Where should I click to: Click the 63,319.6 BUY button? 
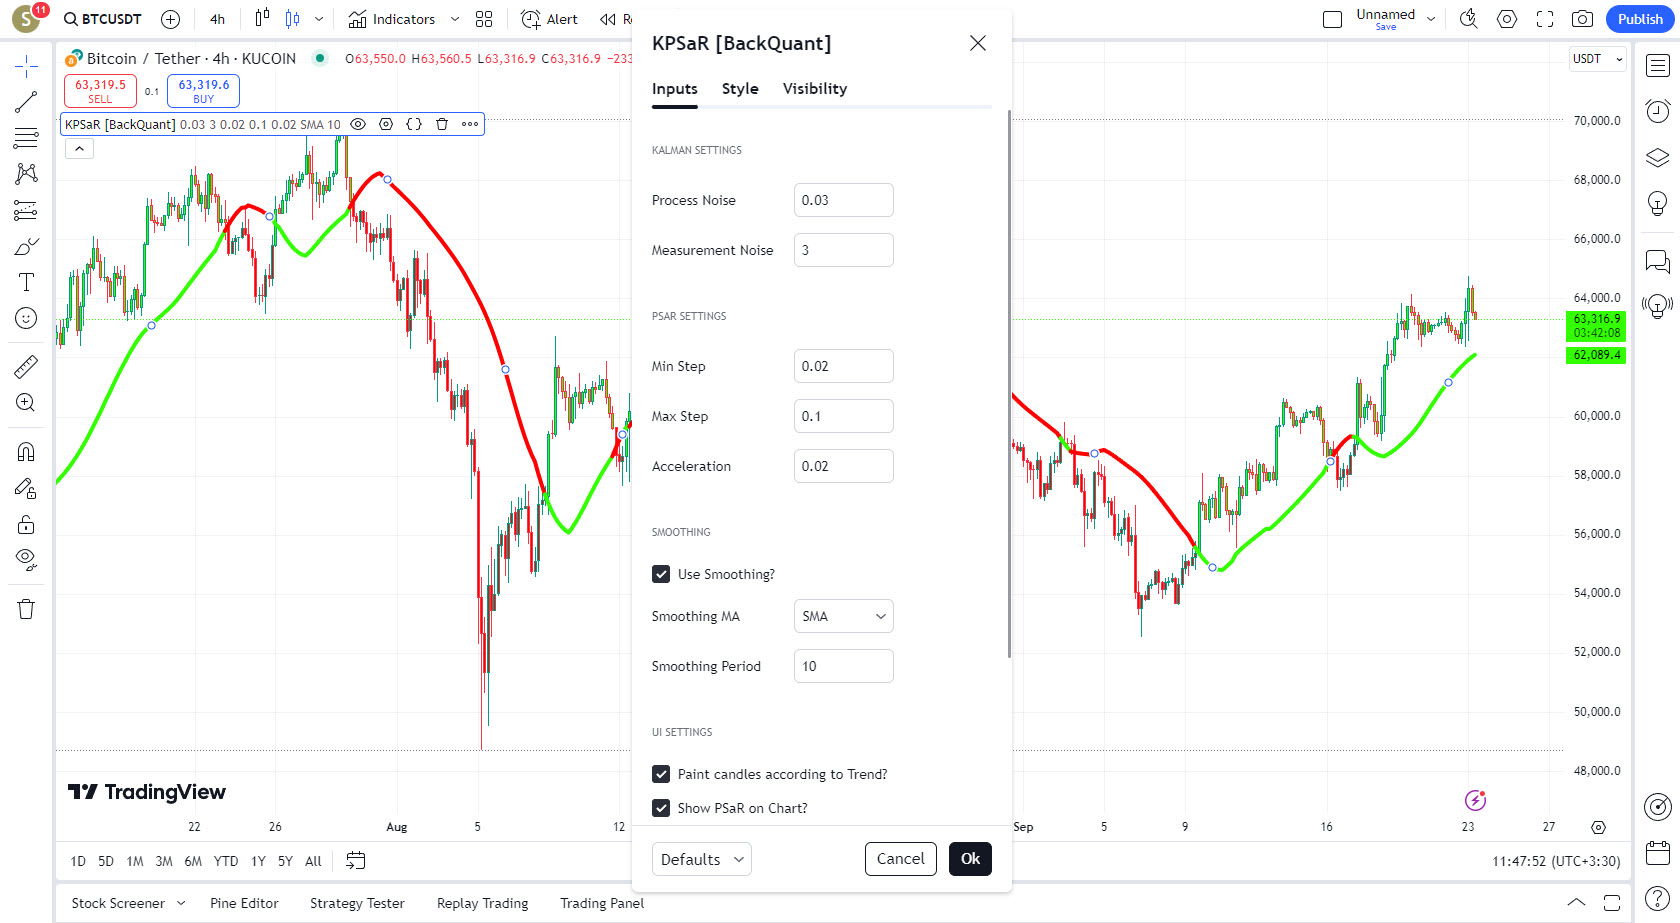coord(203,91)
